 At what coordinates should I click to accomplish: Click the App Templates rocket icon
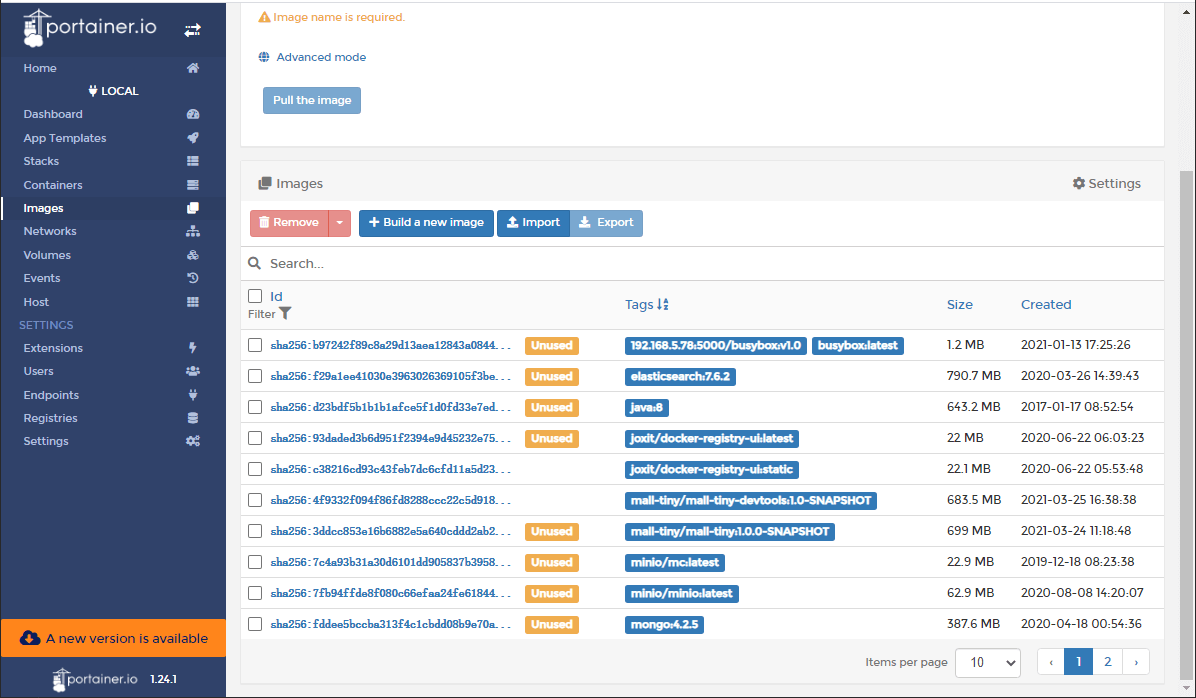[x=193, y=138]
